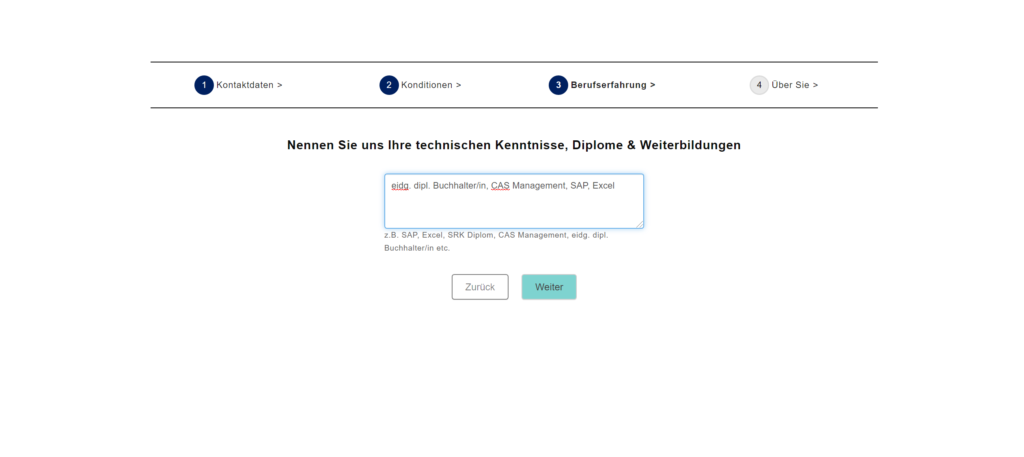The height and width of the screenshot is (457, 1024).
Task: Continue with the Weiter button
Action: 549,287
